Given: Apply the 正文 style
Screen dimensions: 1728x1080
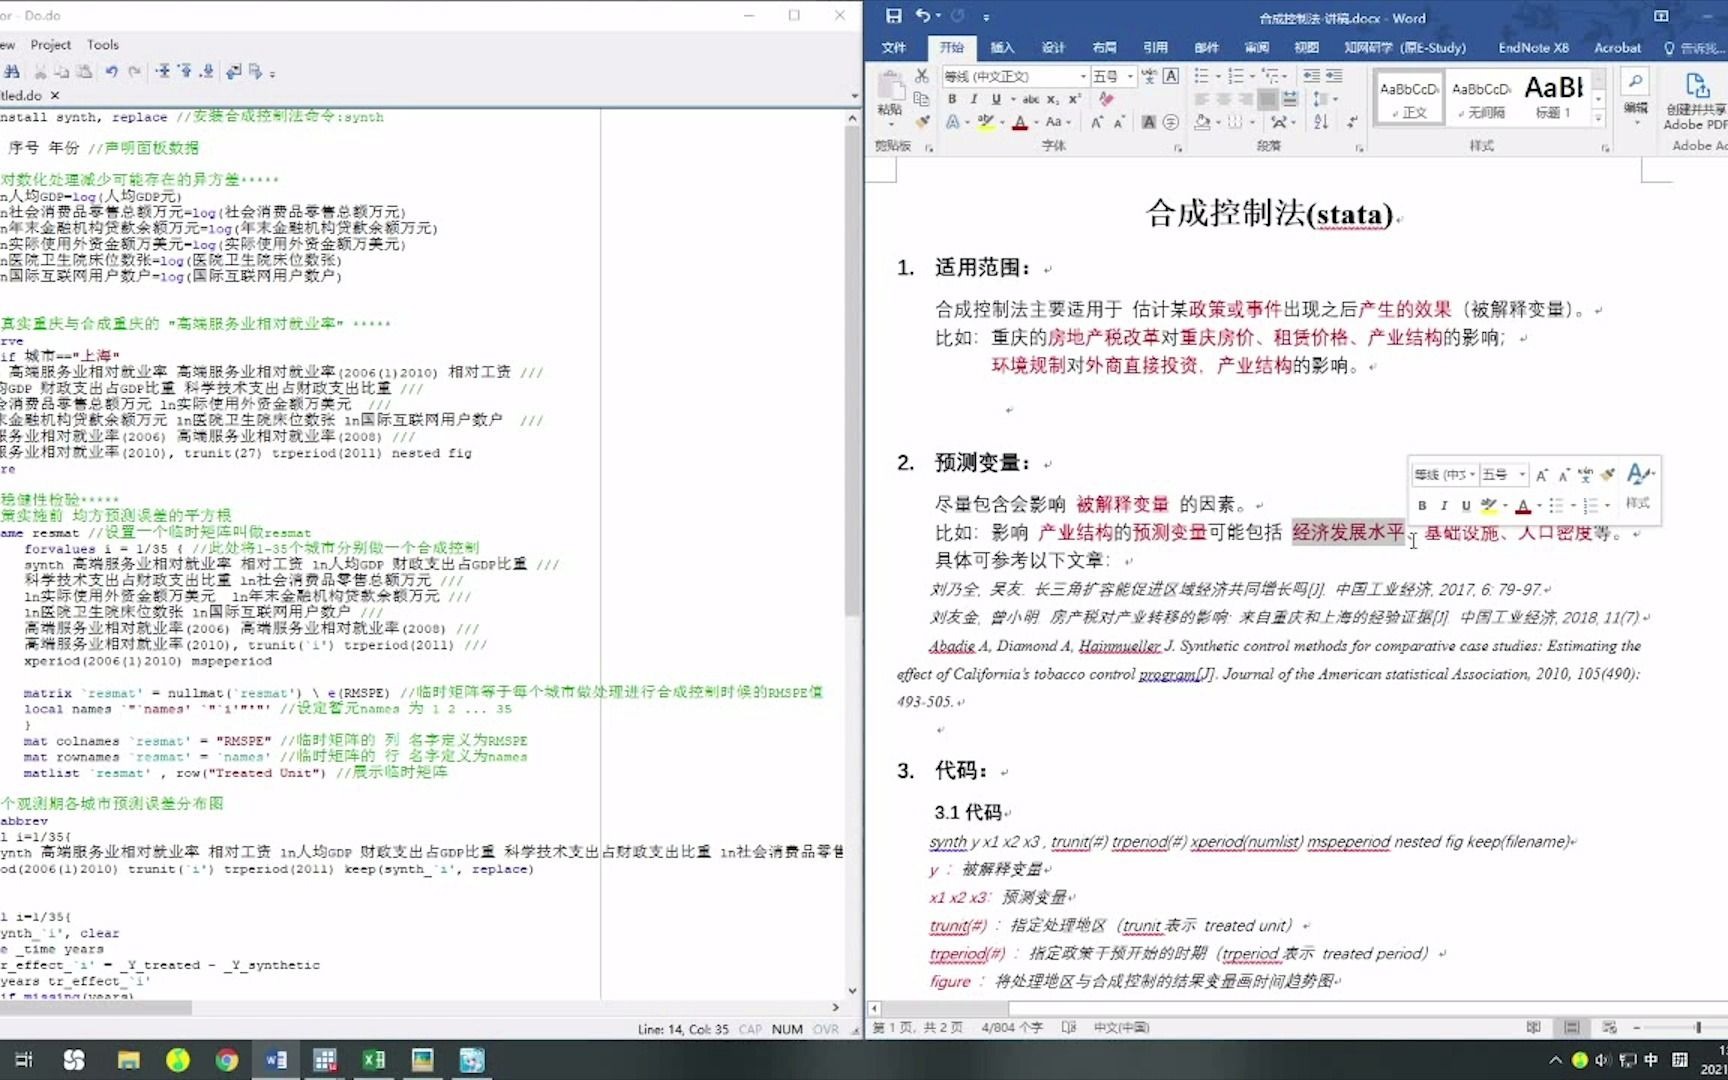Looking at the screenshot, I should 1409,98.
